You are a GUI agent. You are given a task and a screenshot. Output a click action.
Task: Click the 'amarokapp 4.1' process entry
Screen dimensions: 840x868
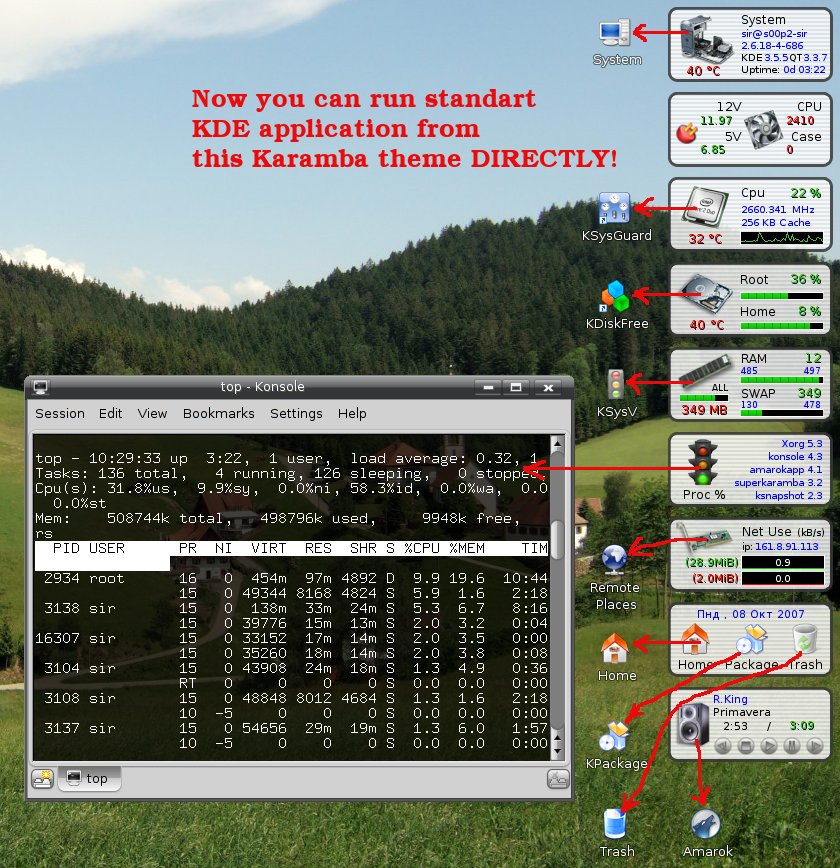(x=786, y=469)
